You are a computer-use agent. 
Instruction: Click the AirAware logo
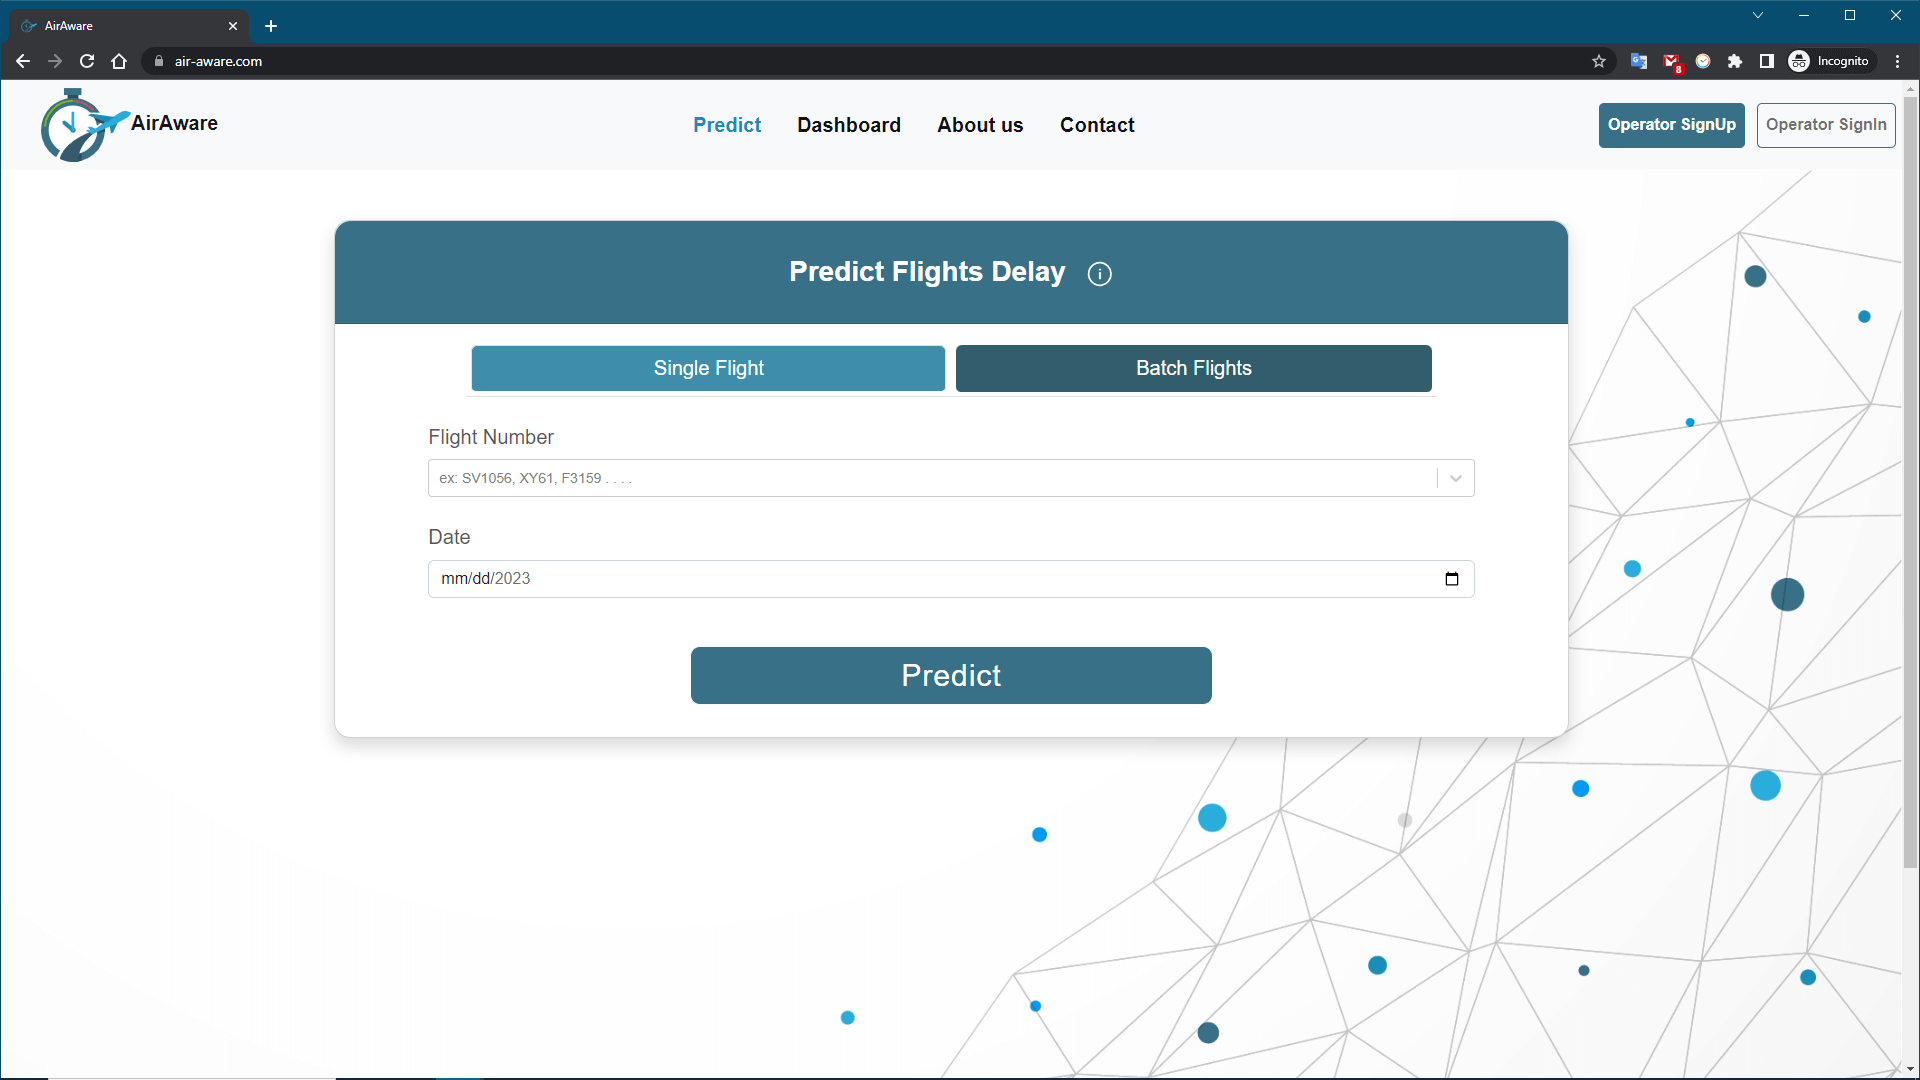coord(129,125)
